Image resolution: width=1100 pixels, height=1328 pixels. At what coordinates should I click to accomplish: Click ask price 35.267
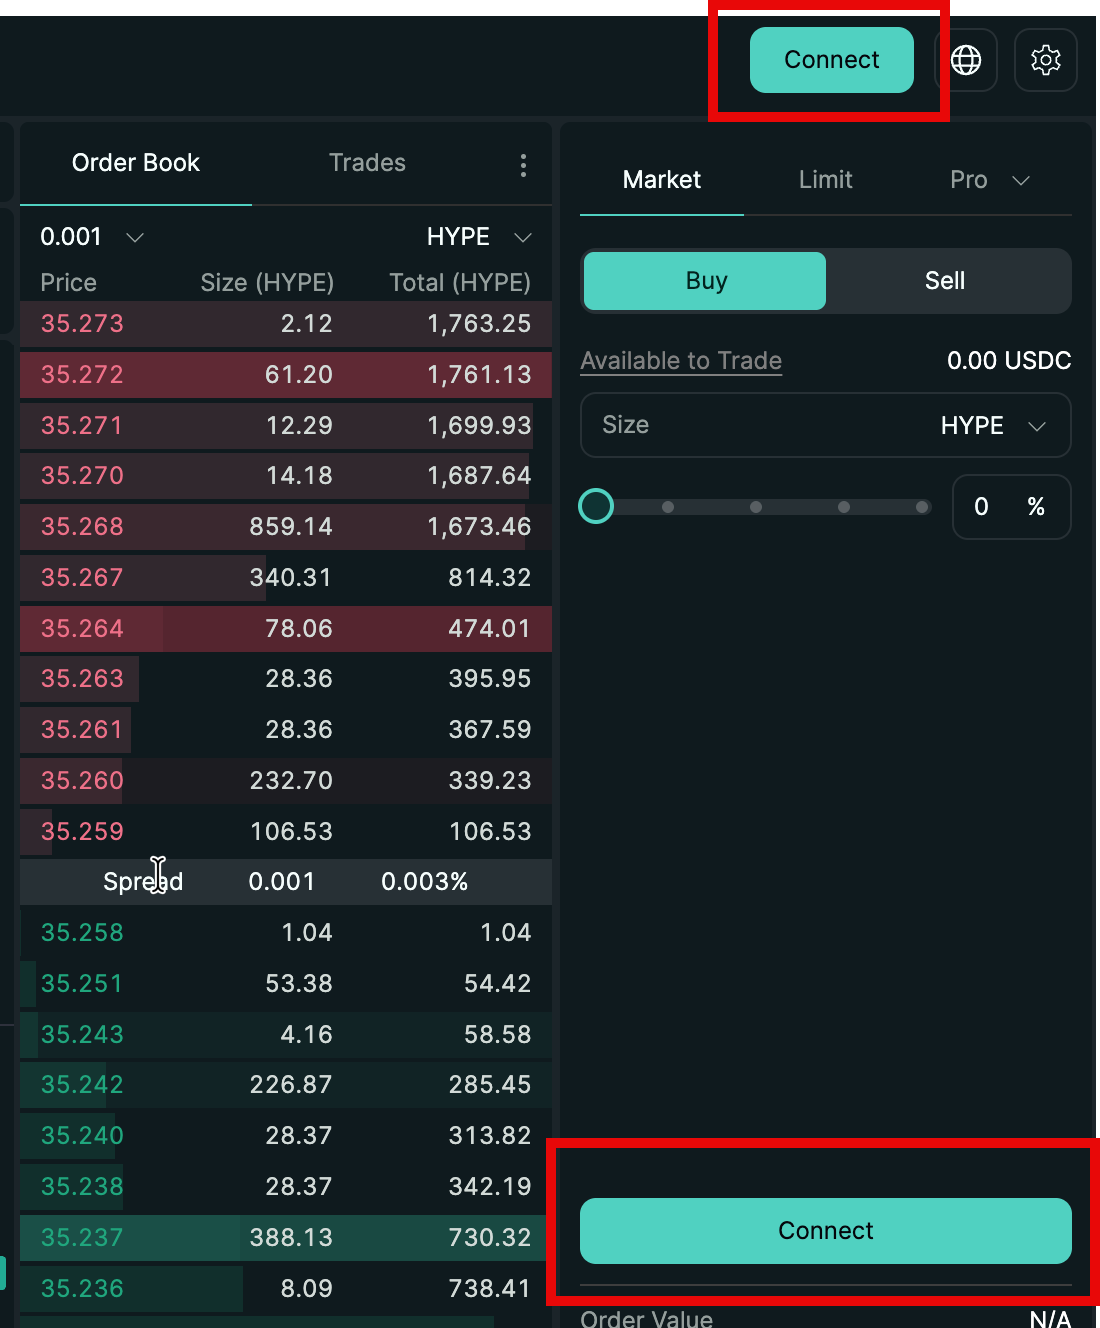point(82,578)
